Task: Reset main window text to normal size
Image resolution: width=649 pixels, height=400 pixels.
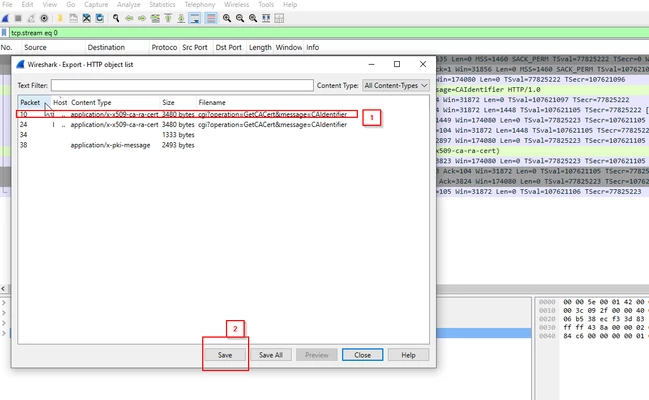Action: point(253,18)
